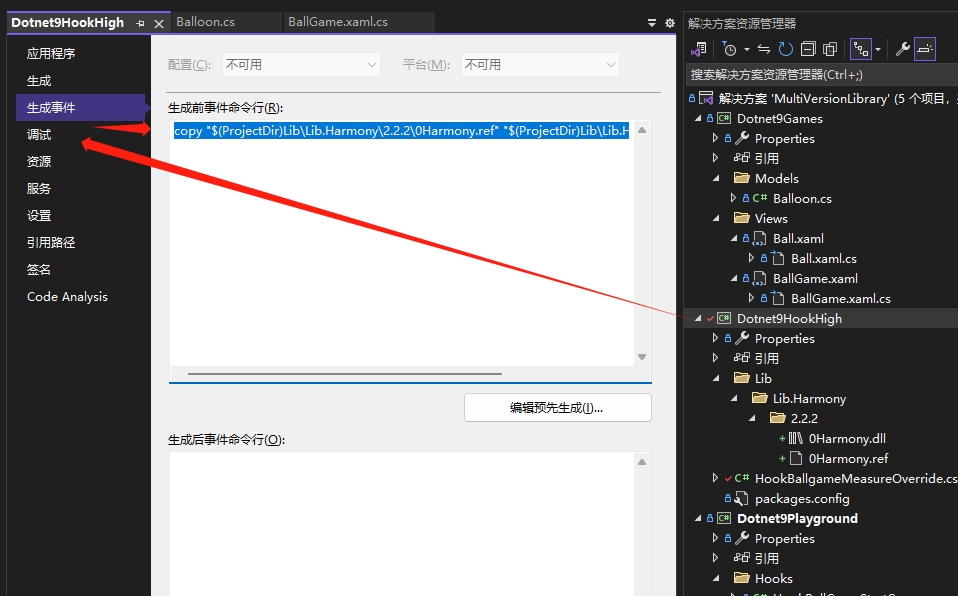The image size is (958, 596).
Task: Click the packages.config file icon
Action: pos(741,499)
